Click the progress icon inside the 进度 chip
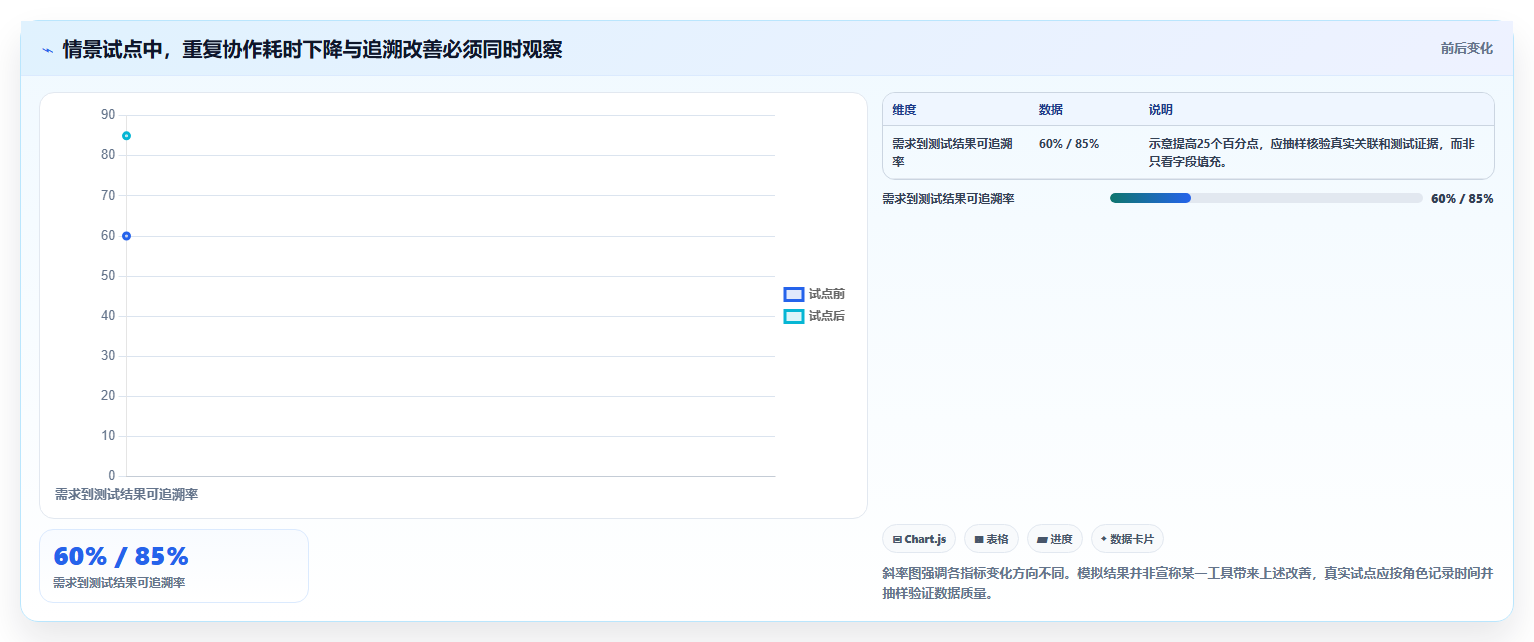The image size is (1534, 642). (x=1042, y=539)
